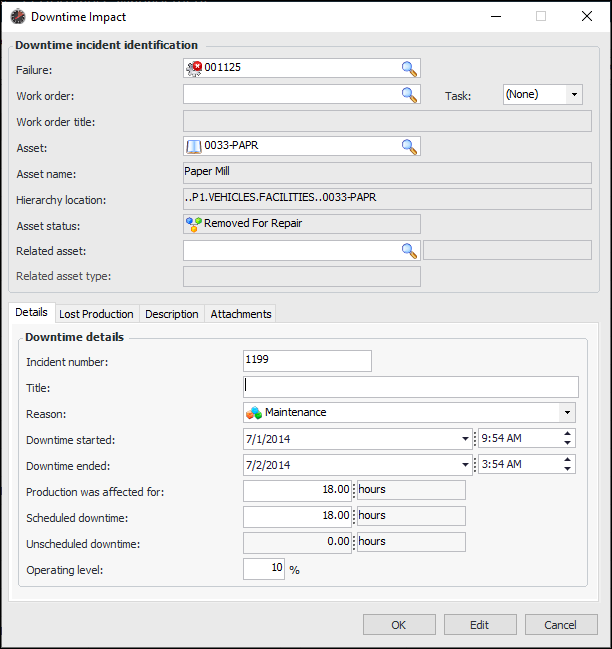
Task: Expand the Downtime ended date dropdown
Action: point(464,464)
